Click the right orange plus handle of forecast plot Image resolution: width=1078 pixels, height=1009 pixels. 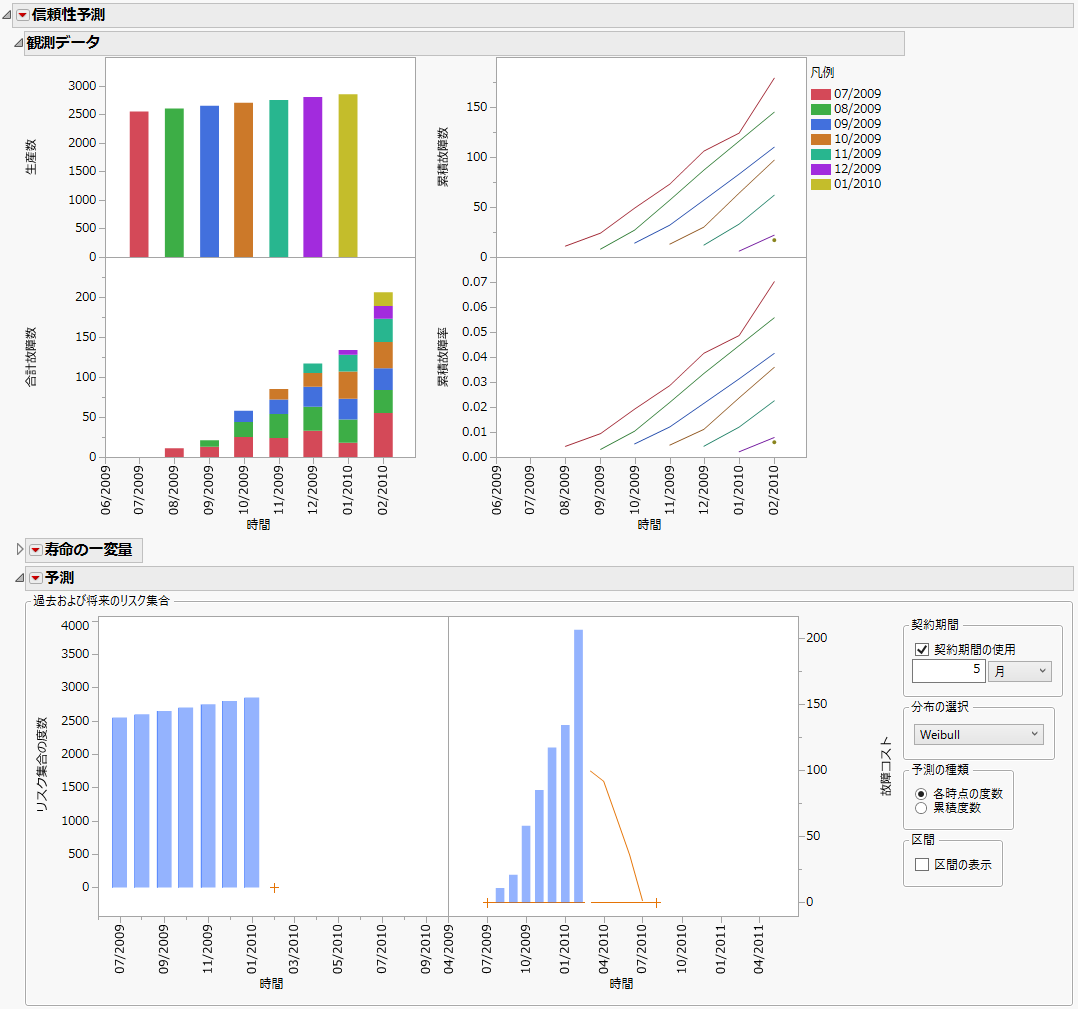click(657, 902)
